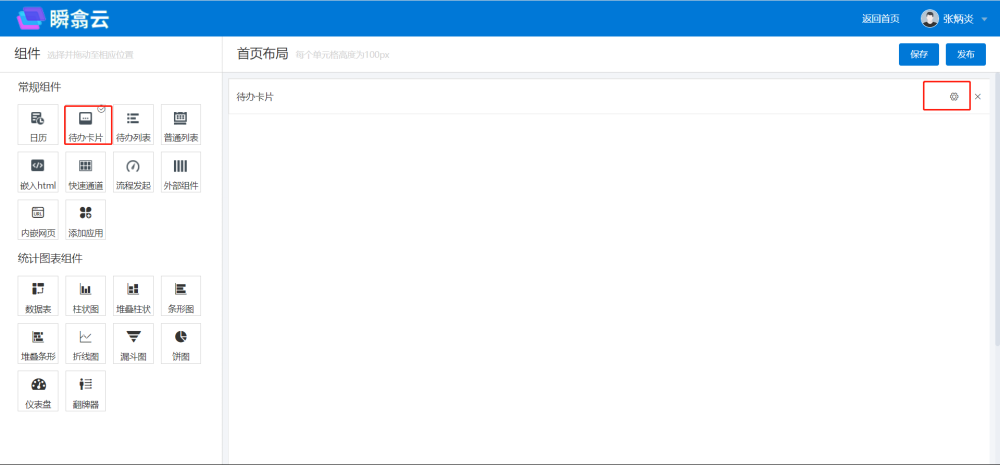
Task: Open settings gear for 待办卡片 card
Action: [954, 97]
